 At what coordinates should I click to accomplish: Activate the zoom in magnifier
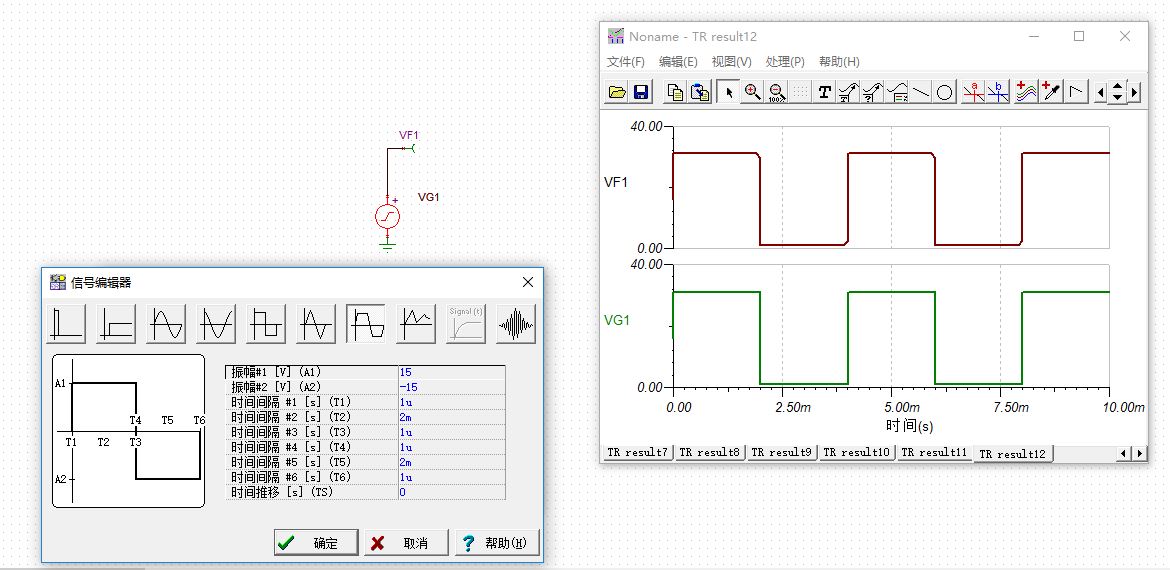tap(753, 92)
